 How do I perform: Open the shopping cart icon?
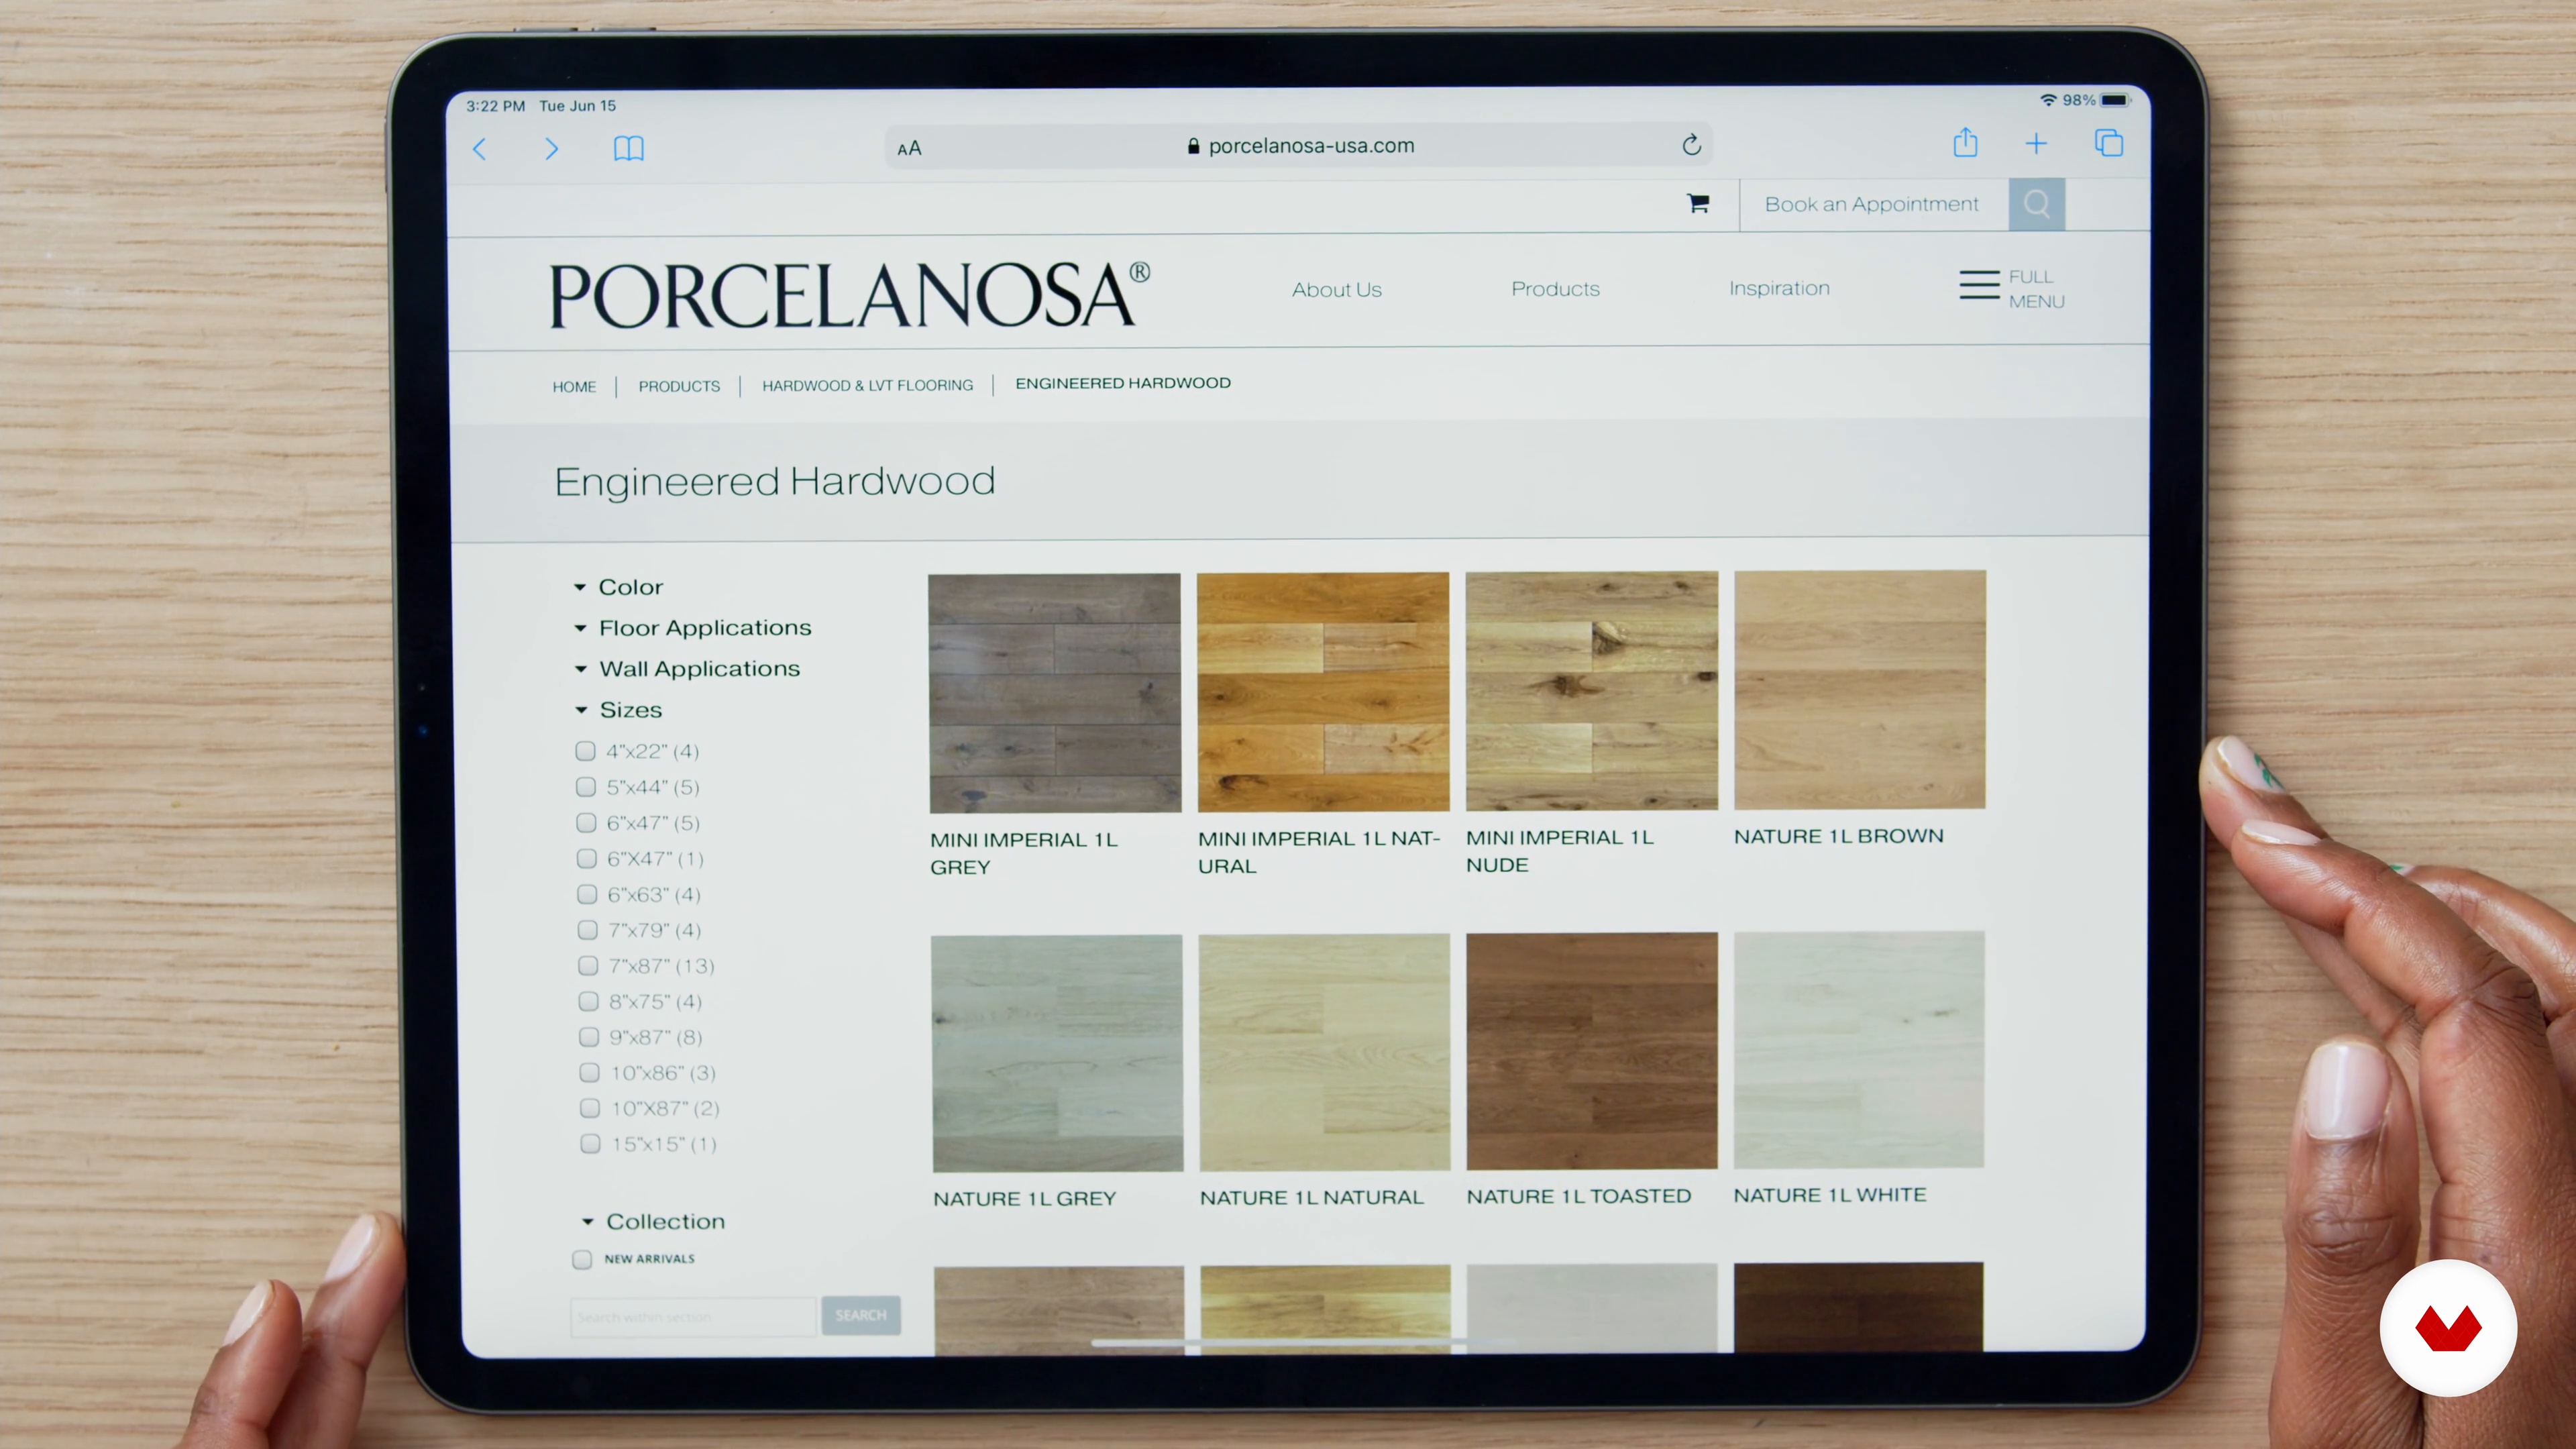coord(1698,204)
